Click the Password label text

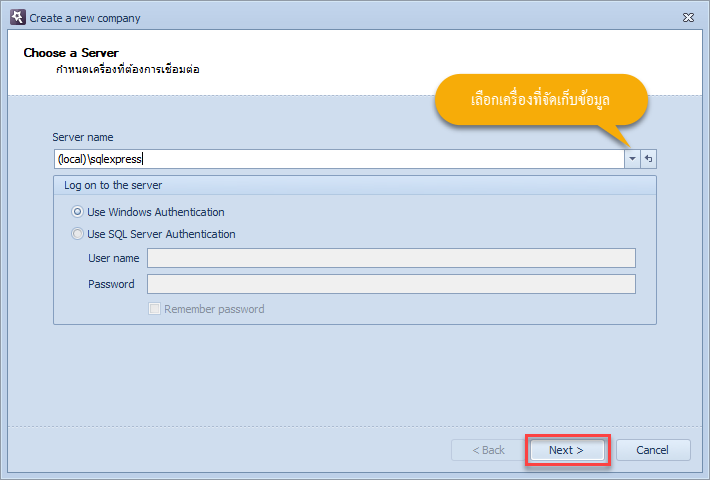(111, 284)
